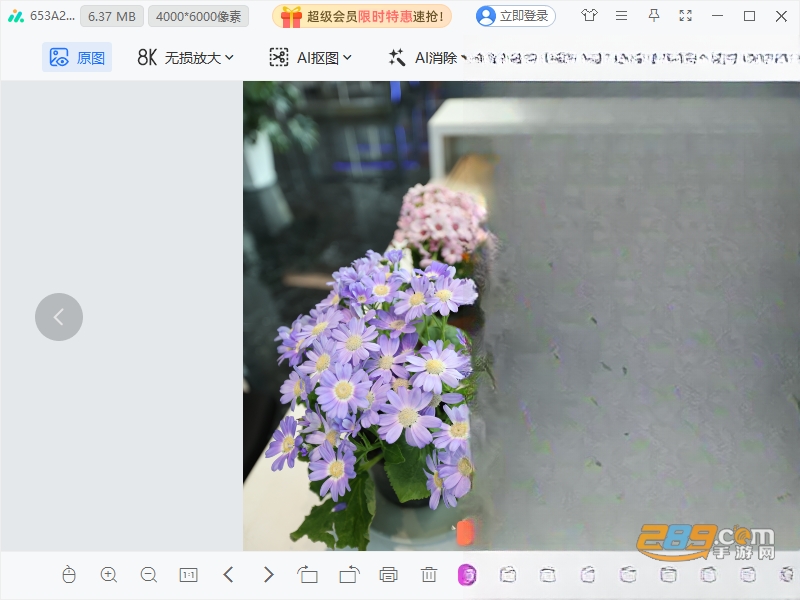
Task: Select the 原图 original image view
Action: [x=77, y=57]
